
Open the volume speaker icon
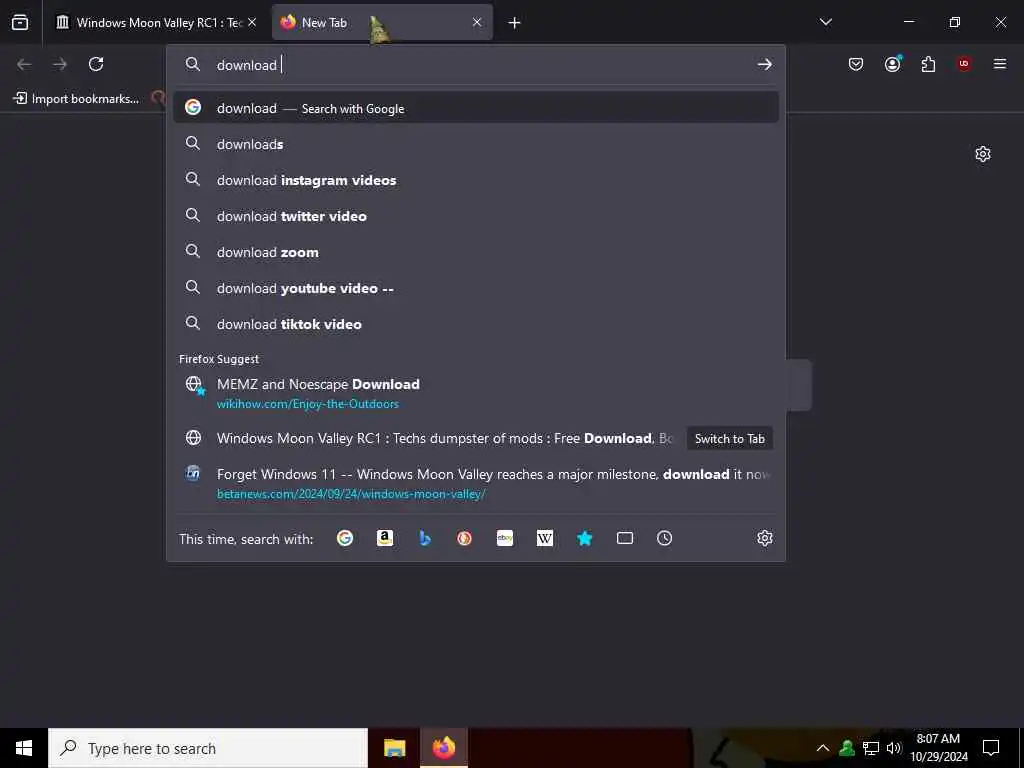point(894,748)
